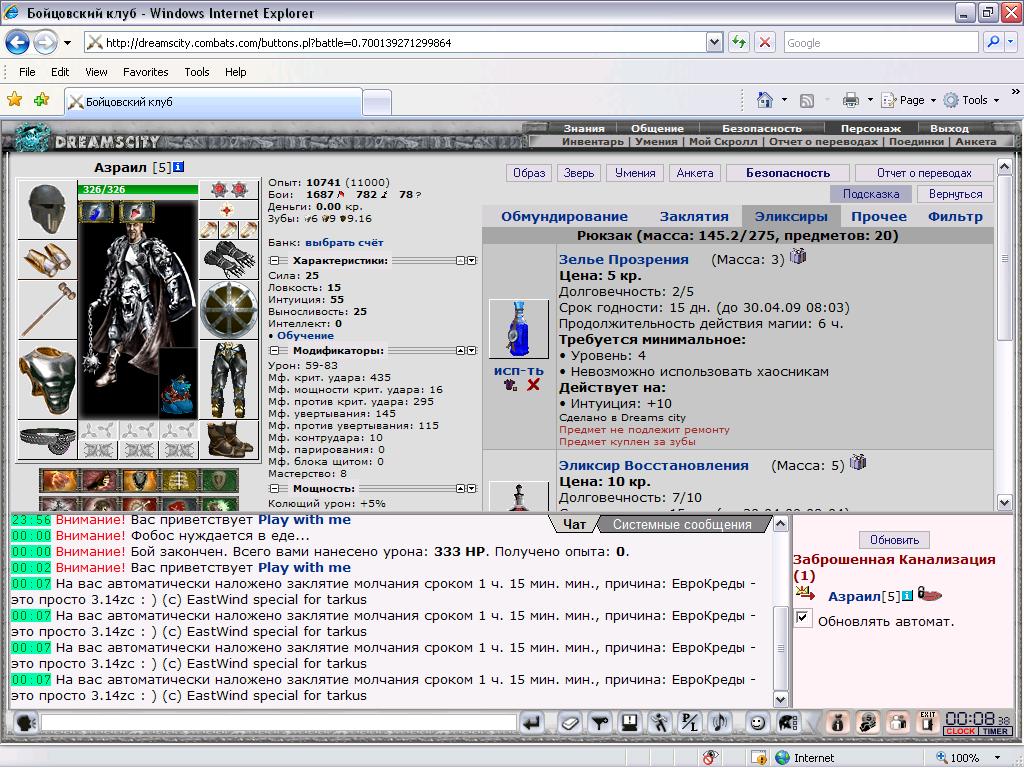
Task: Toggle the Обновлять автомат. checkbox
Action: click(803, 618)
